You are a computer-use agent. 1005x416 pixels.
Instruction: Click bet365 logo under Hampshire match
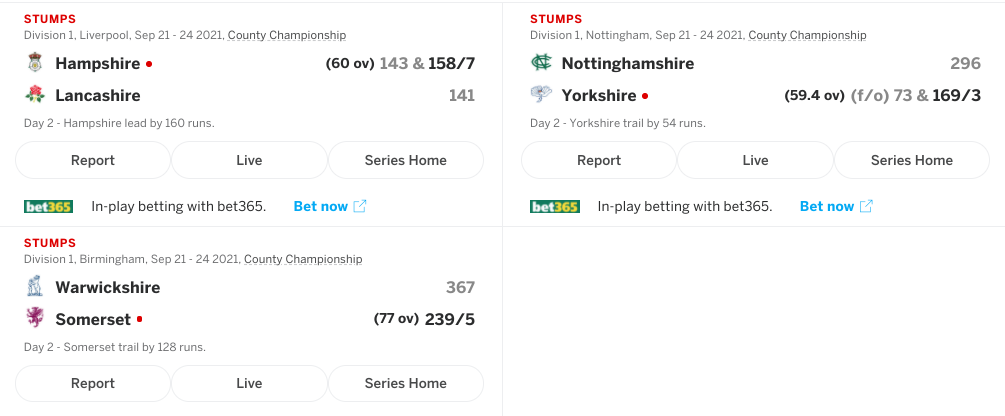[x=48, y=206]
